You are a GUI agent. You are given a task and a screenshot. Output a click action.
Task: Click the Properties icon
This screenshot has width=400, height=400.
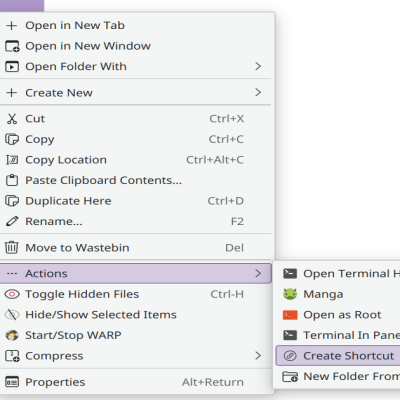[x=12, y=382]
